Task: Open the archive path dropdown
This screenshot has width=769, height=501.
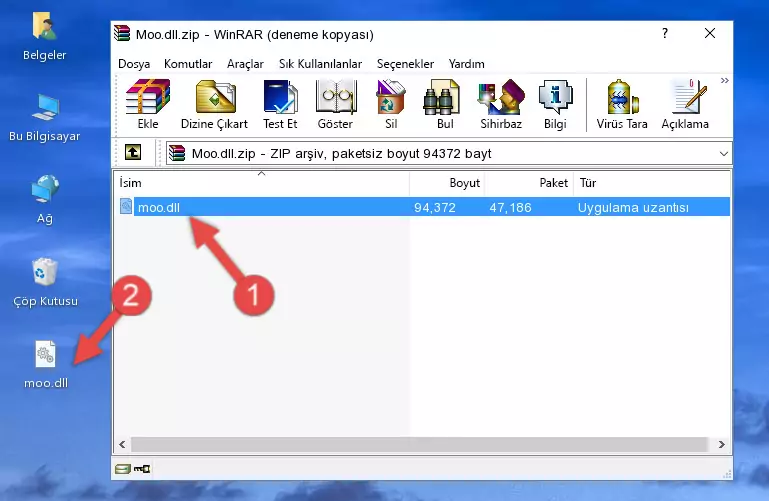Action: 723,153
